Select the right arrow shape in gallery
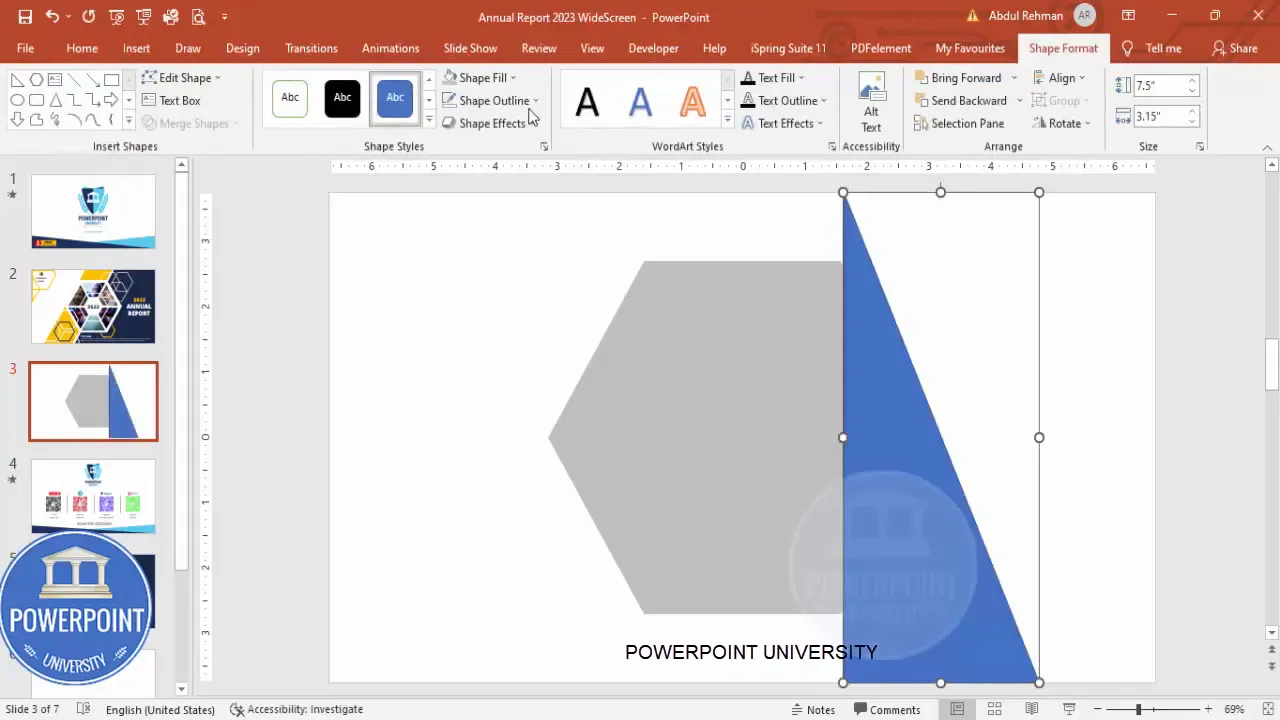 [111, 100]
